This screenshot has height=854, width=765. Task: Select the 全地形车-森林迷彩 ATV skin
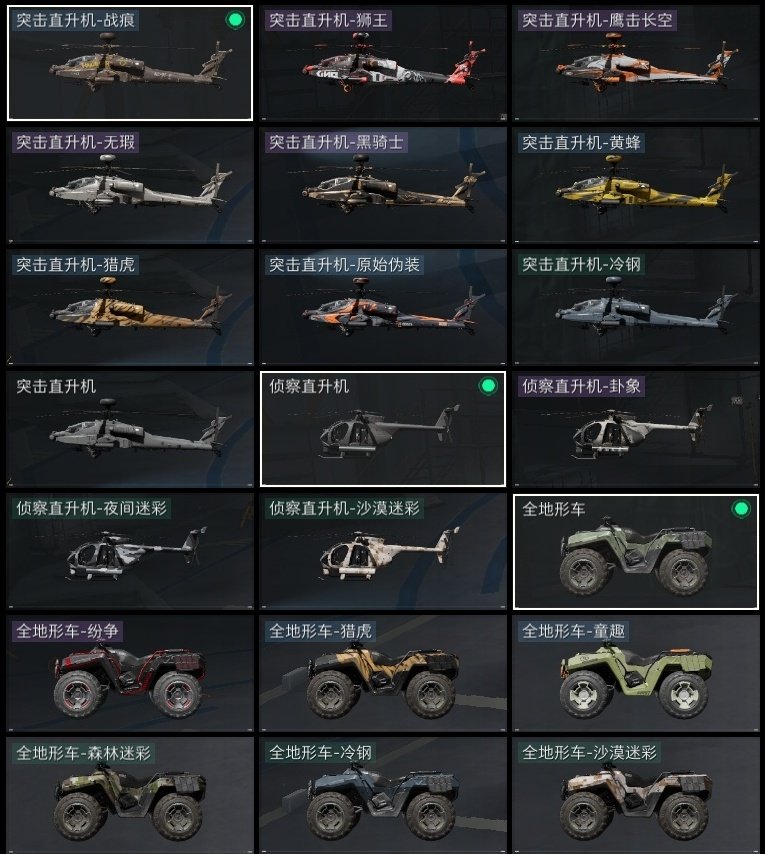[130, 795]
